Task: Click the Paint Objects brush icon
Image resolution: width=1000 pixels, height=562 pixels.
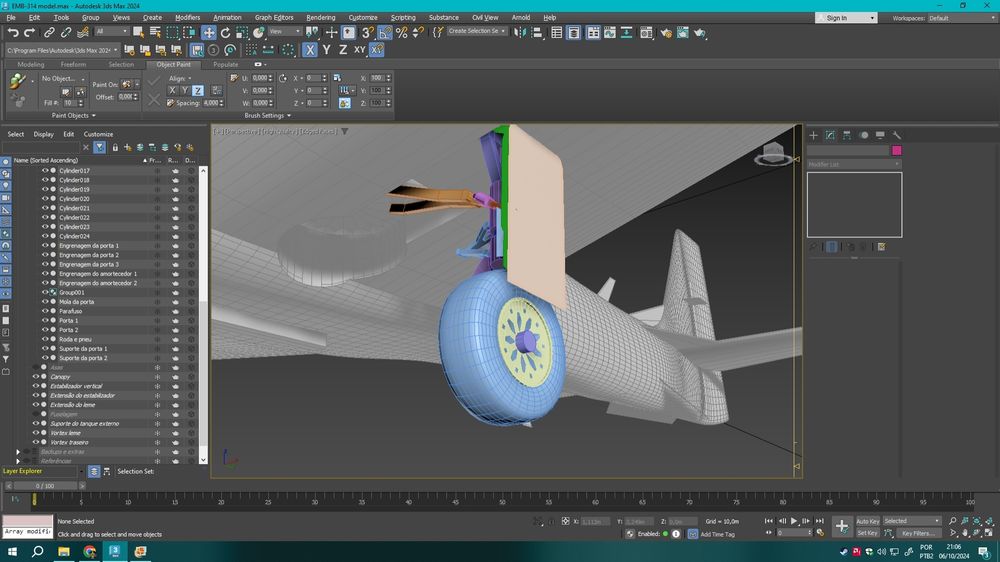Action: (17, 80)
